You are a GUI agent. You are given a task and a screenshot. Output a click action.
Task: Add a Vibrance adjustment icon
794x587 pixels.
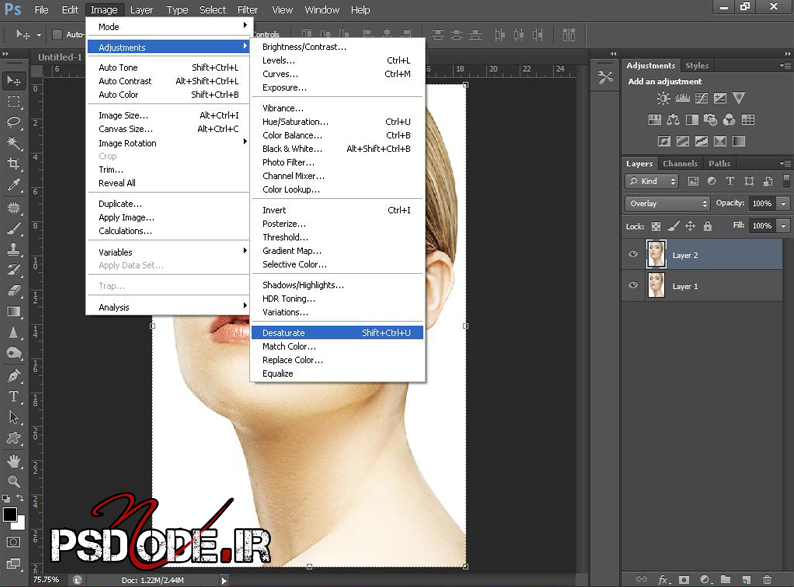[739, 98]
